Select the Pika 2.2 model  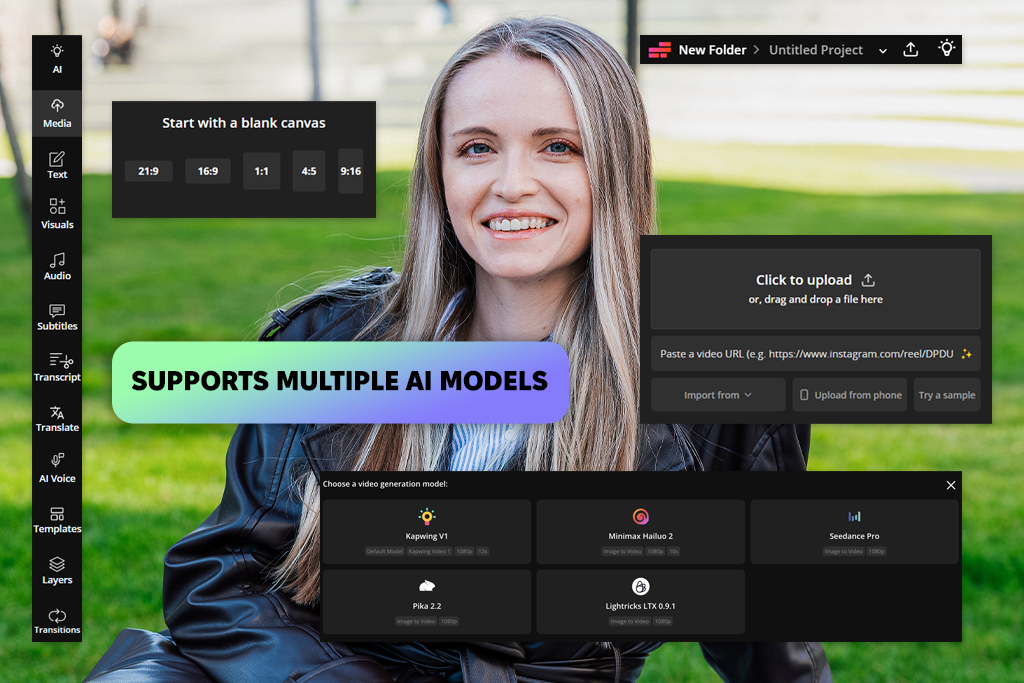426,602
